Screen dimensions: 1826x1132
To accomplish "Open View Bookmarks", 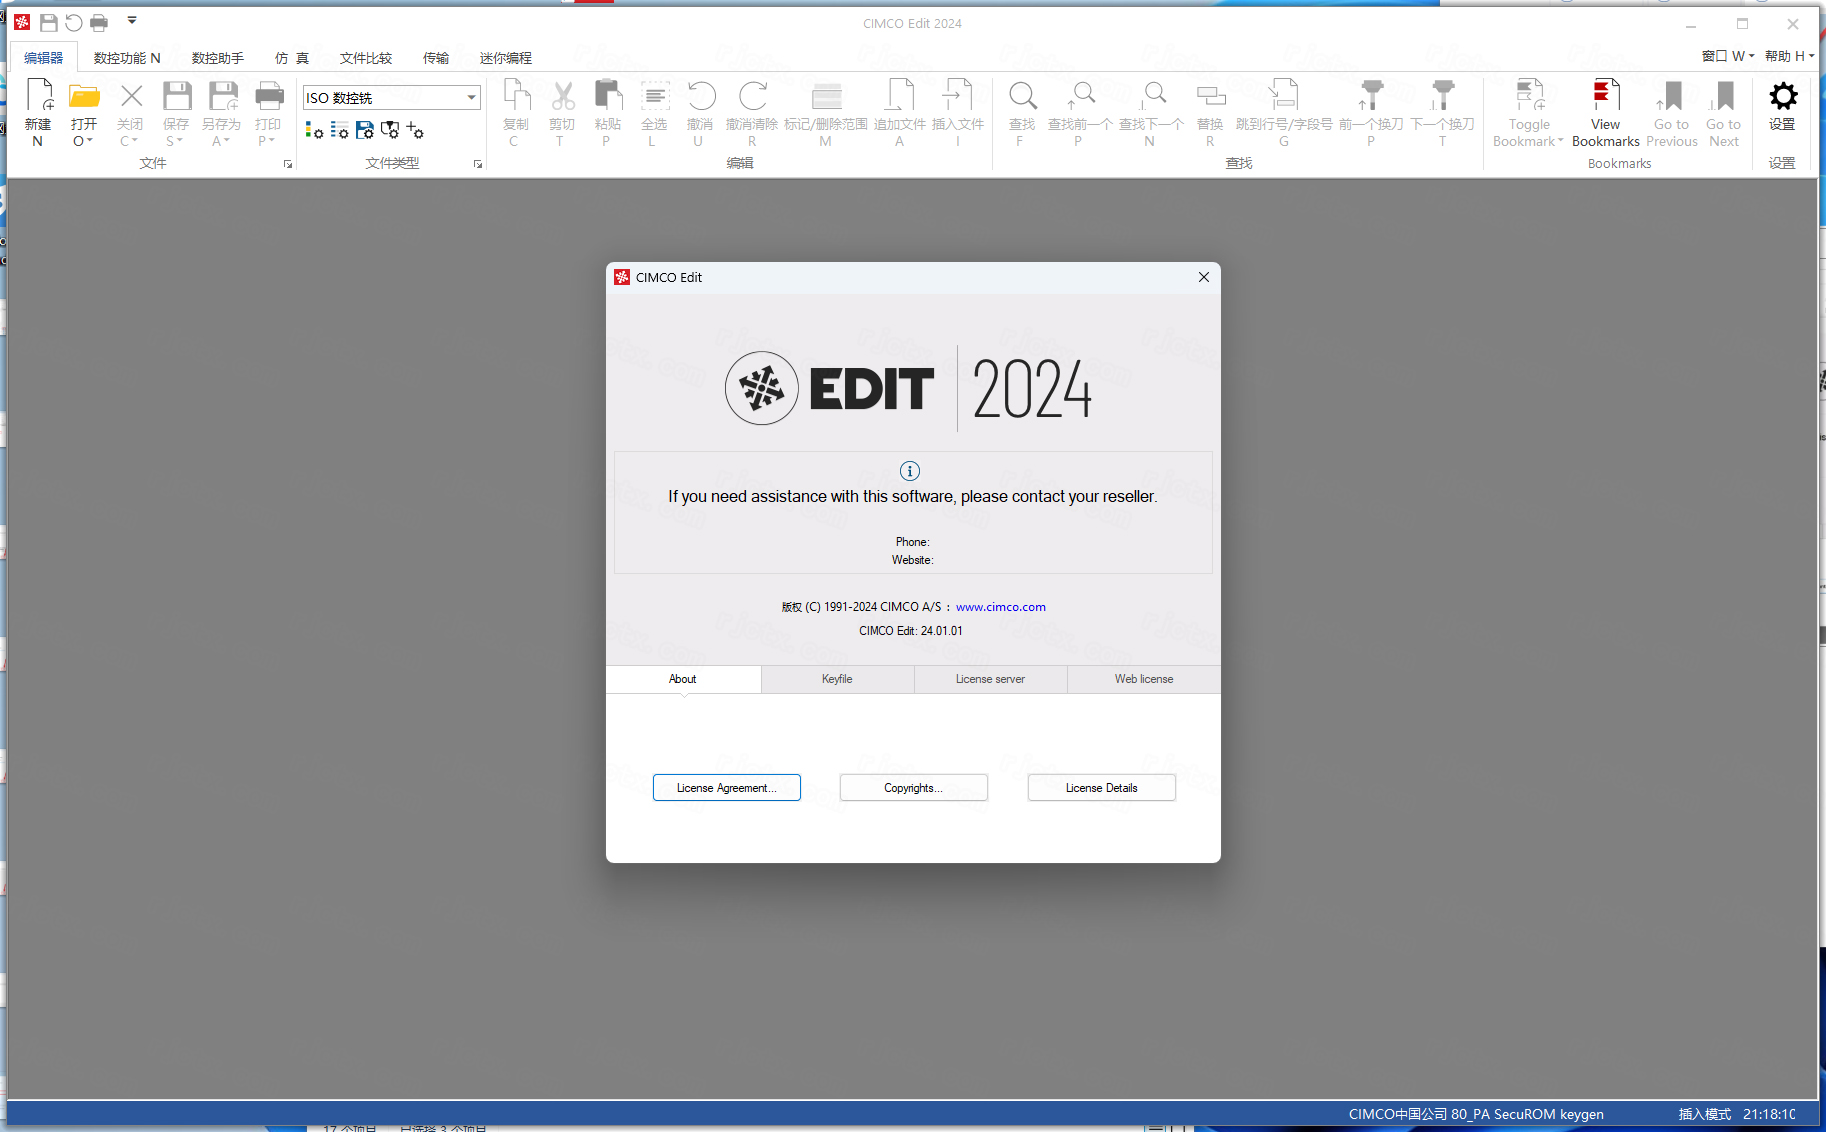I will pyautogui.click(x=1605, y=112).
